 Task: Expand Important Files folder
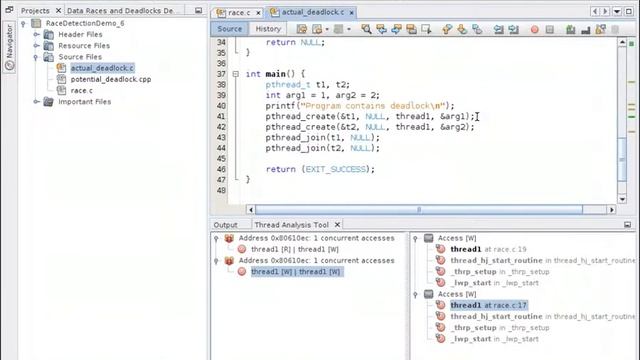point(36,102)
